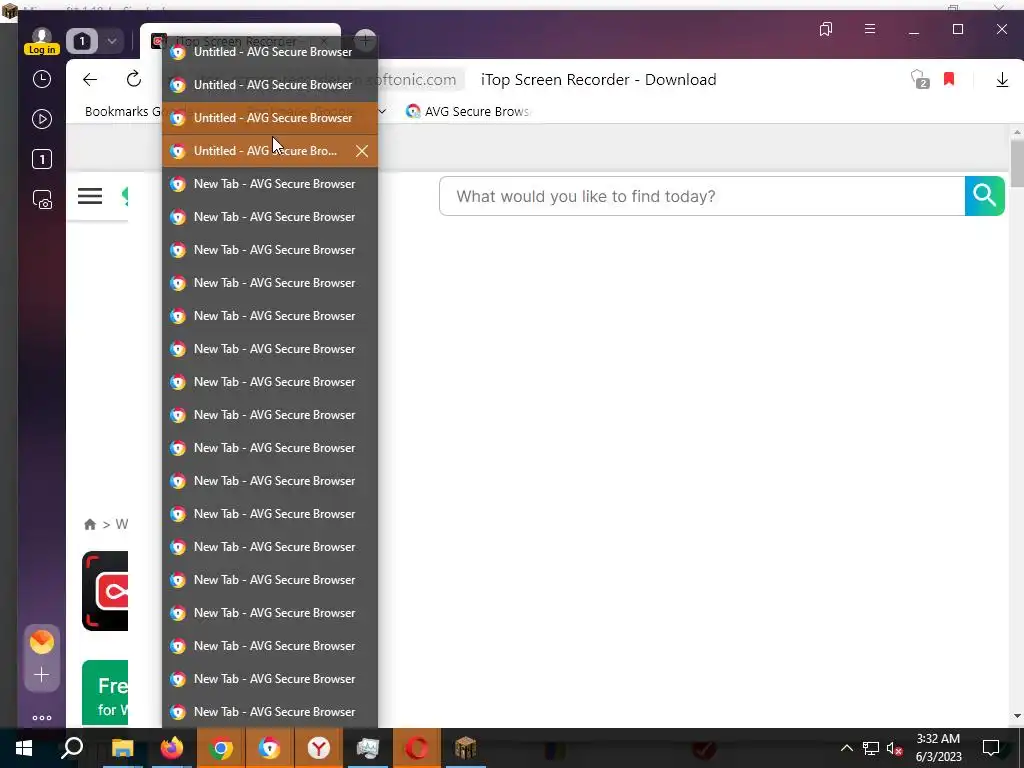Open File Explorer from taskbar
Screen dimensions: 1024x768
coord(122,748)
